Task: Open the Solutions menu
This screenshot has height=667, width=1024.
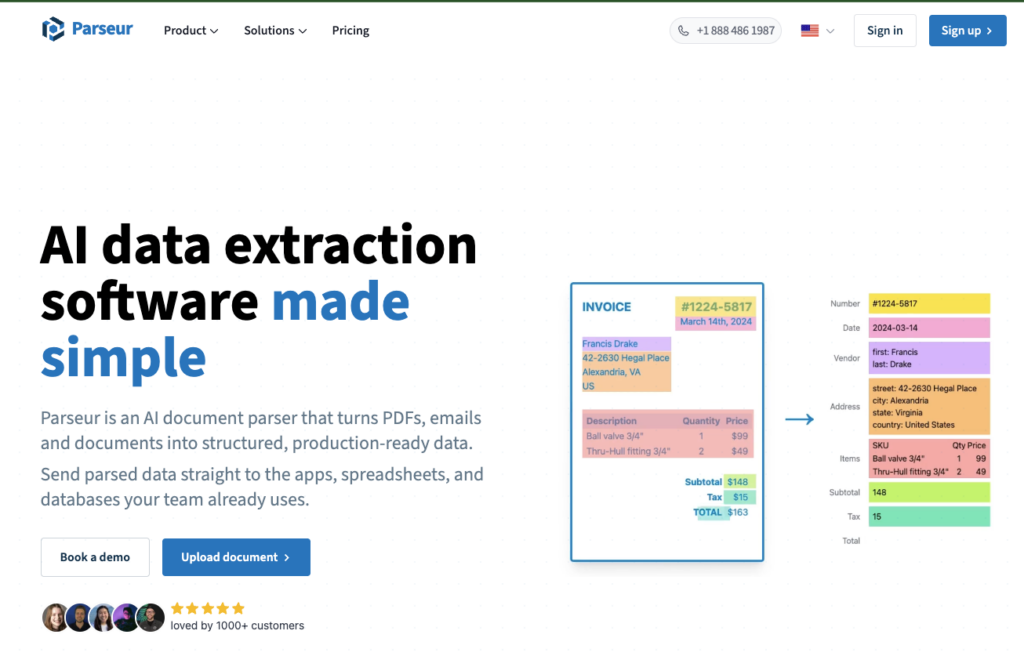Action: click(275, 31)
